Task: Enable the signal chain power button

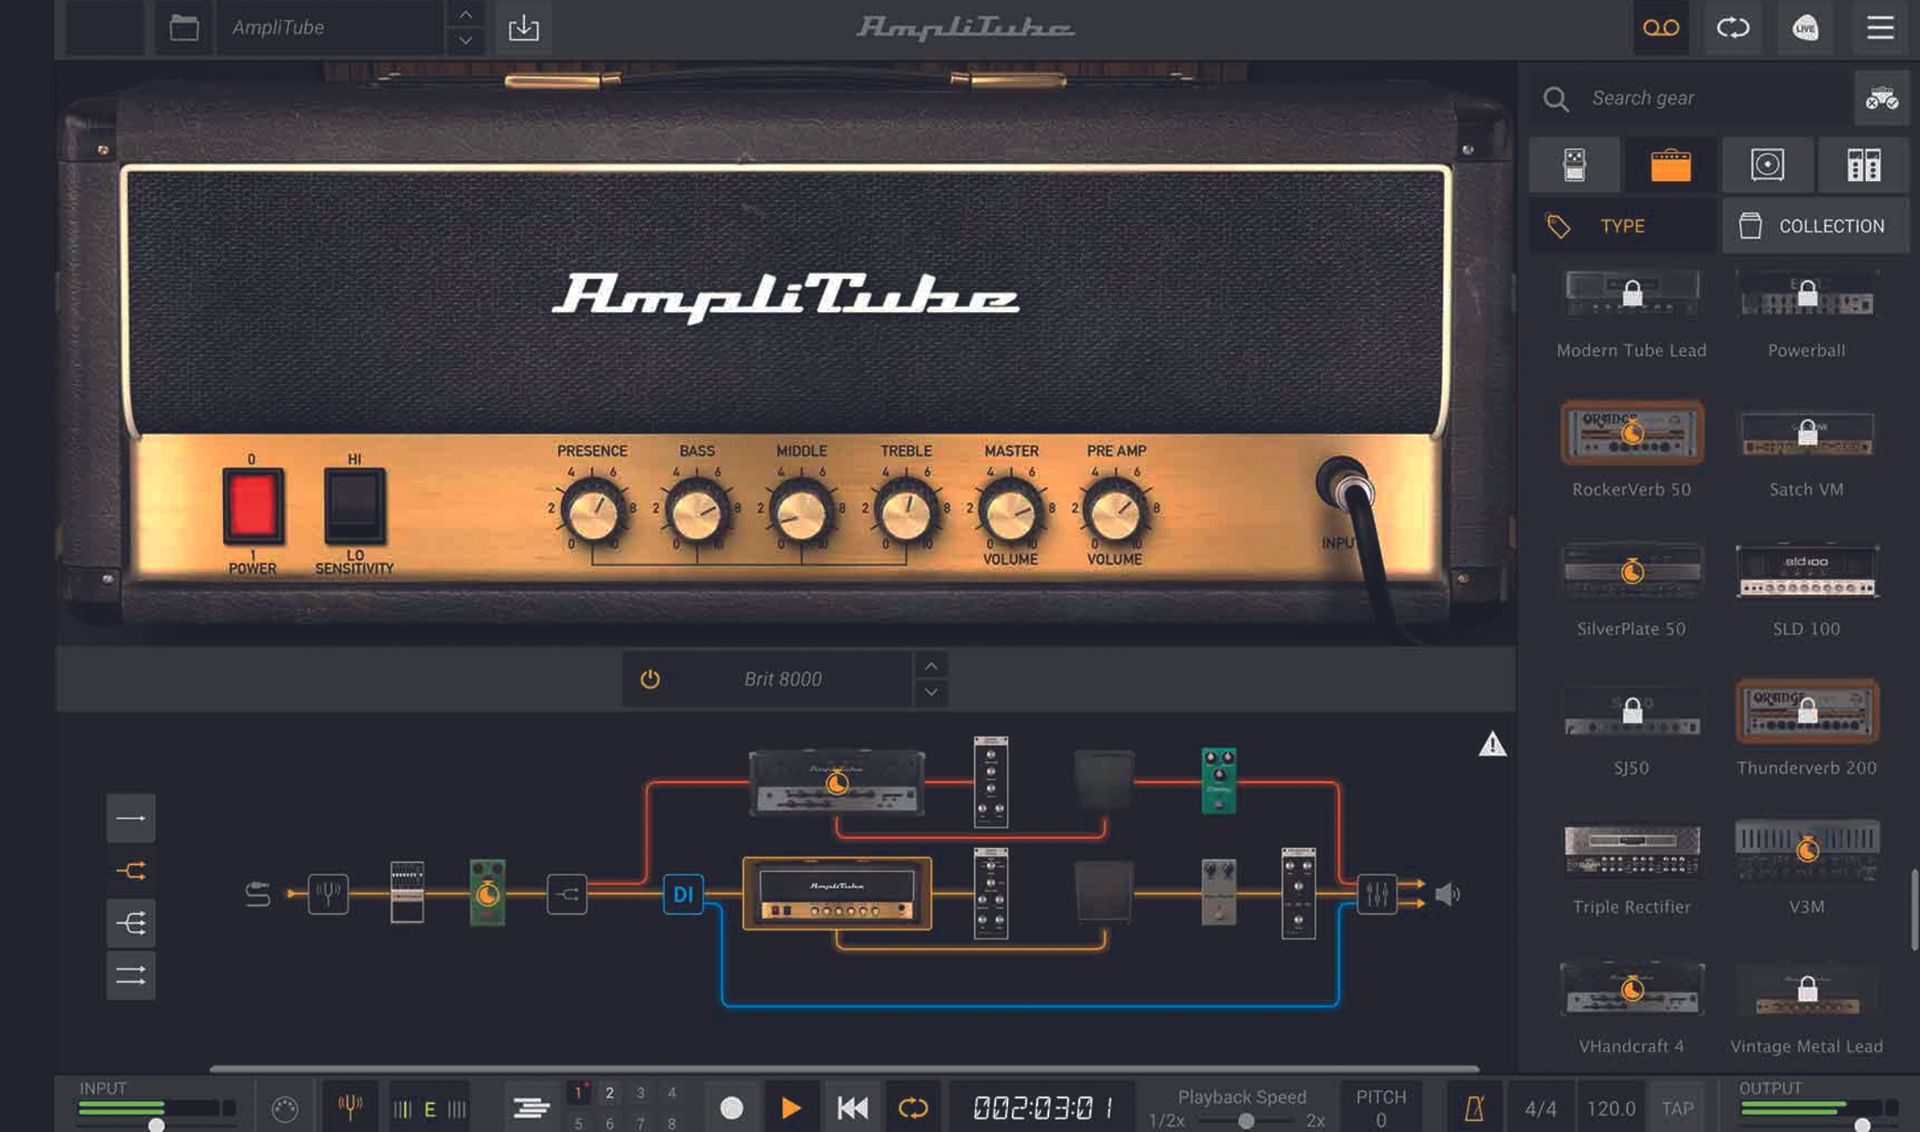Action: [x=651, y=679]
